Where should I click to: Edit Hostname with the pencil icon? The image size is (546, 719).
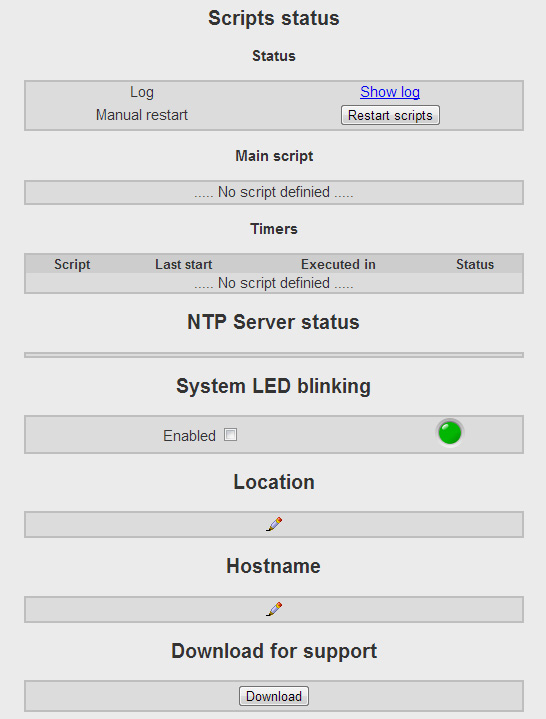(274, 609)
